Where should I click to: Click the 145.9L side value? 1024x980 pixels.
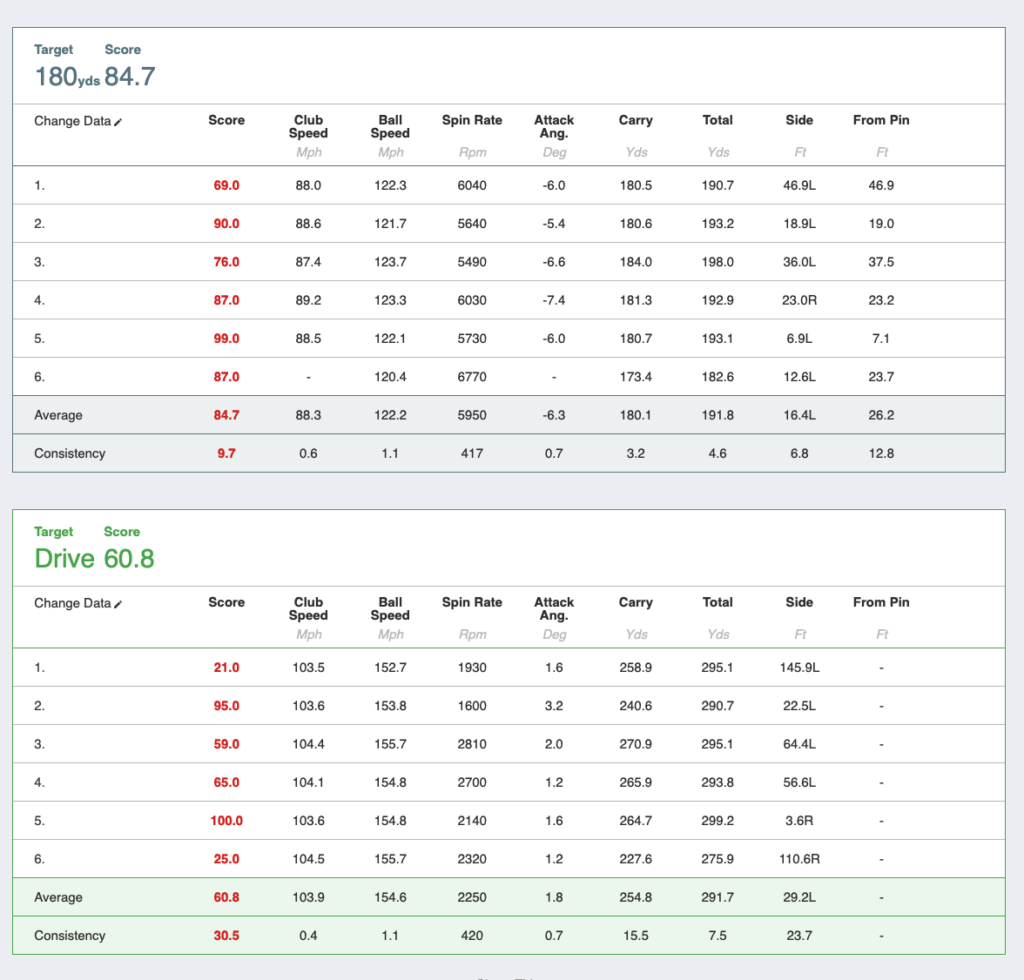click(x=800, y=668)
